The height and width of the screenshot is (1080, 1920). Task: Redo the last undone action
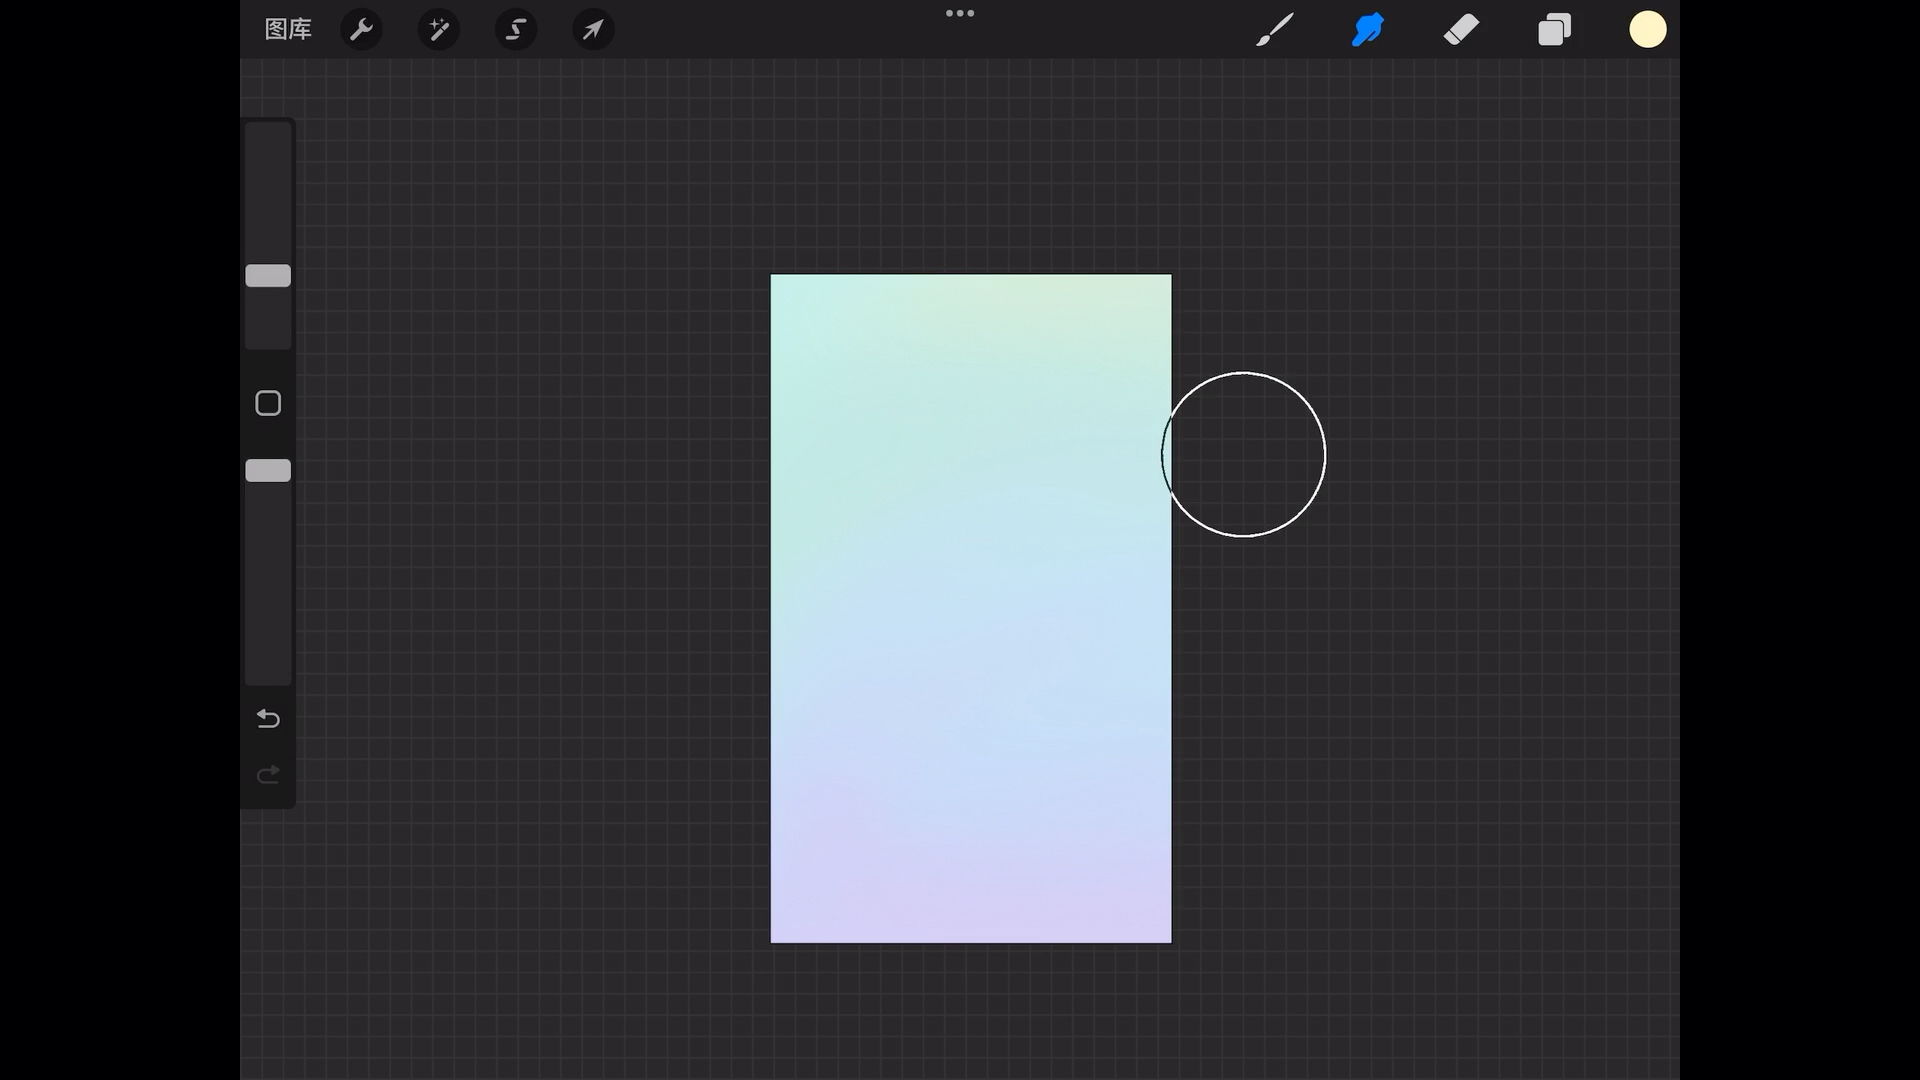point(268,775)
